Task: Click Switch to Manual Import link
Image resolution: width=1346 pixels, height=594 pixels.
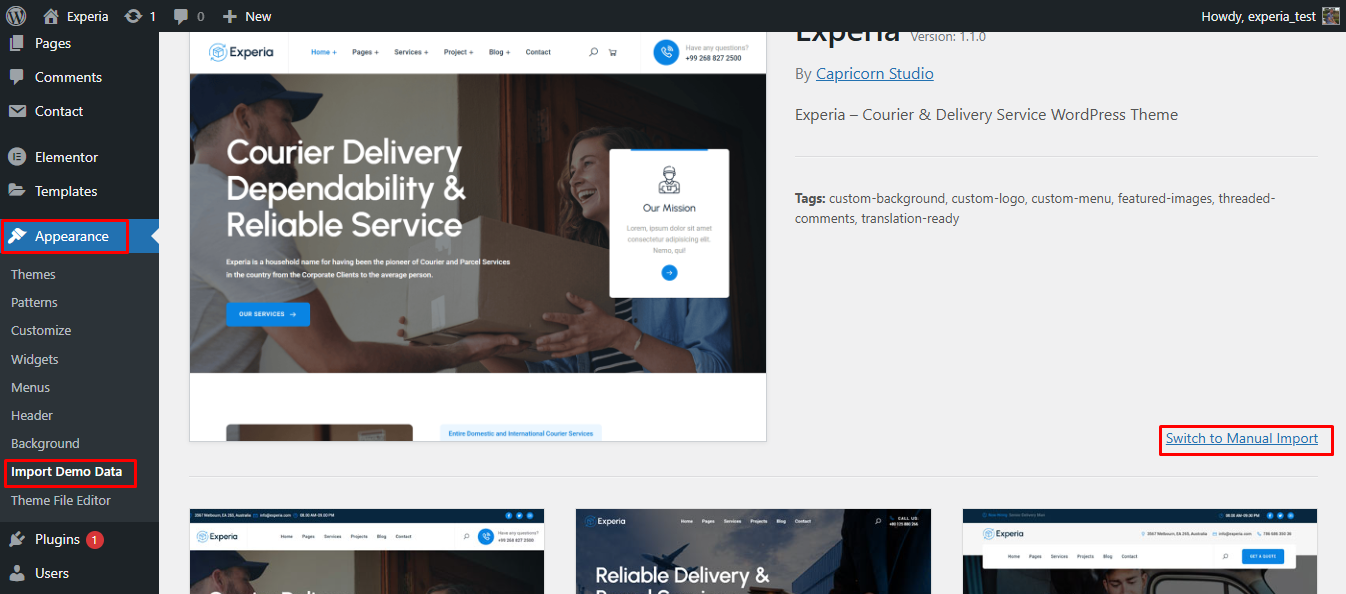Action: (1242, 438)
